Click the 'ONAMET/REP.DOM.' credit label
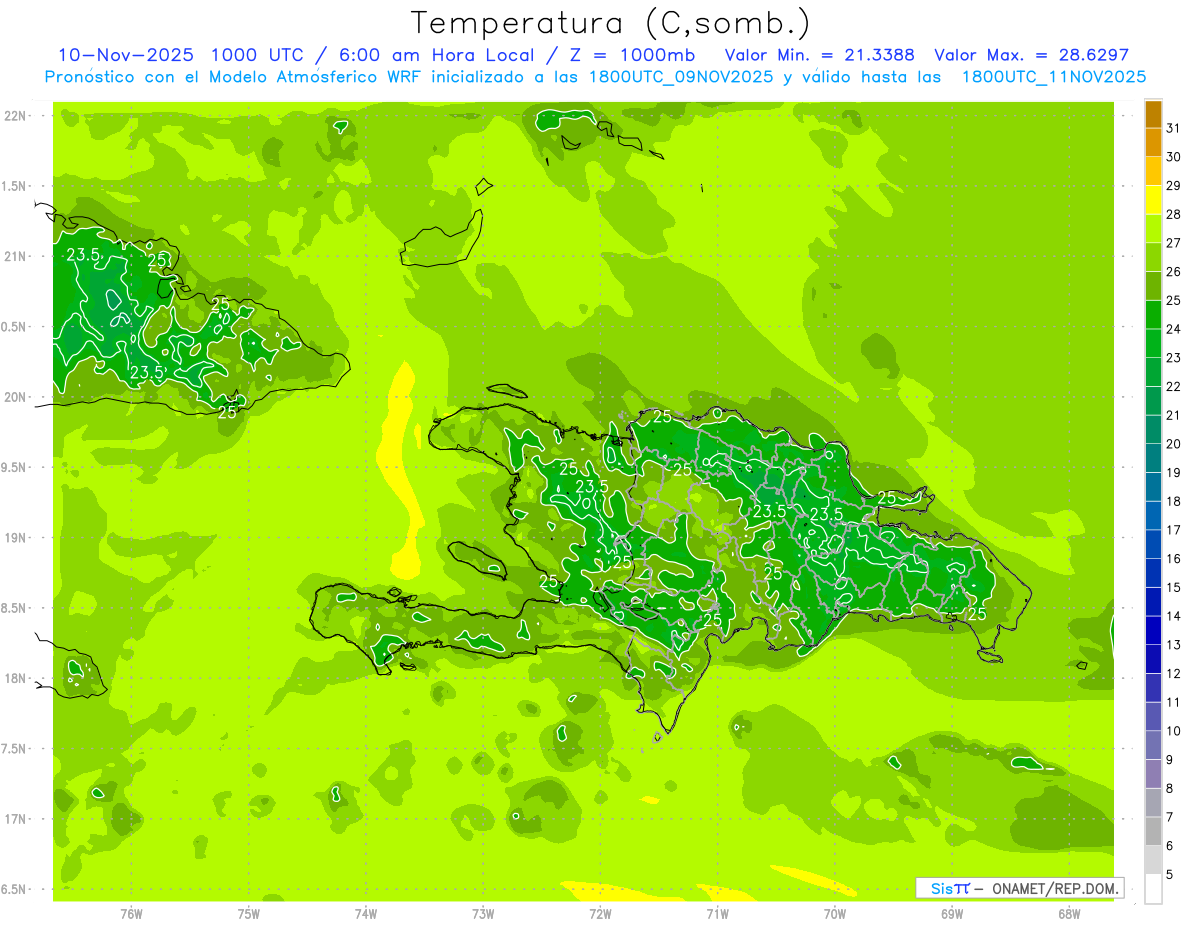The width and height of the screenshot is (1200, 927). (x=1054, y=888)
